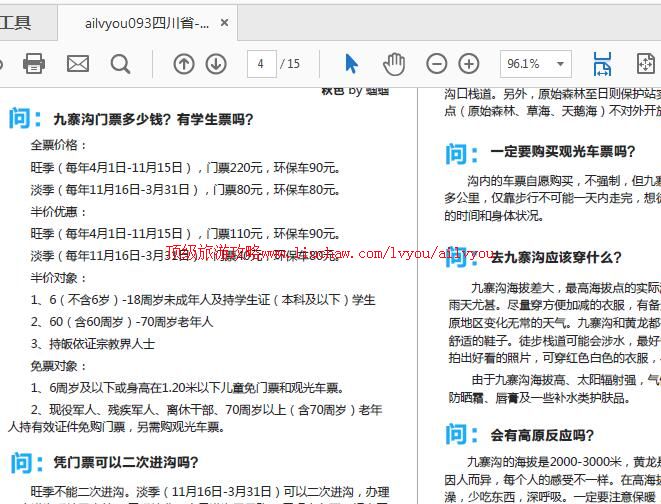Click the fit page icon
661x504 pixels.
coord(646,64)
